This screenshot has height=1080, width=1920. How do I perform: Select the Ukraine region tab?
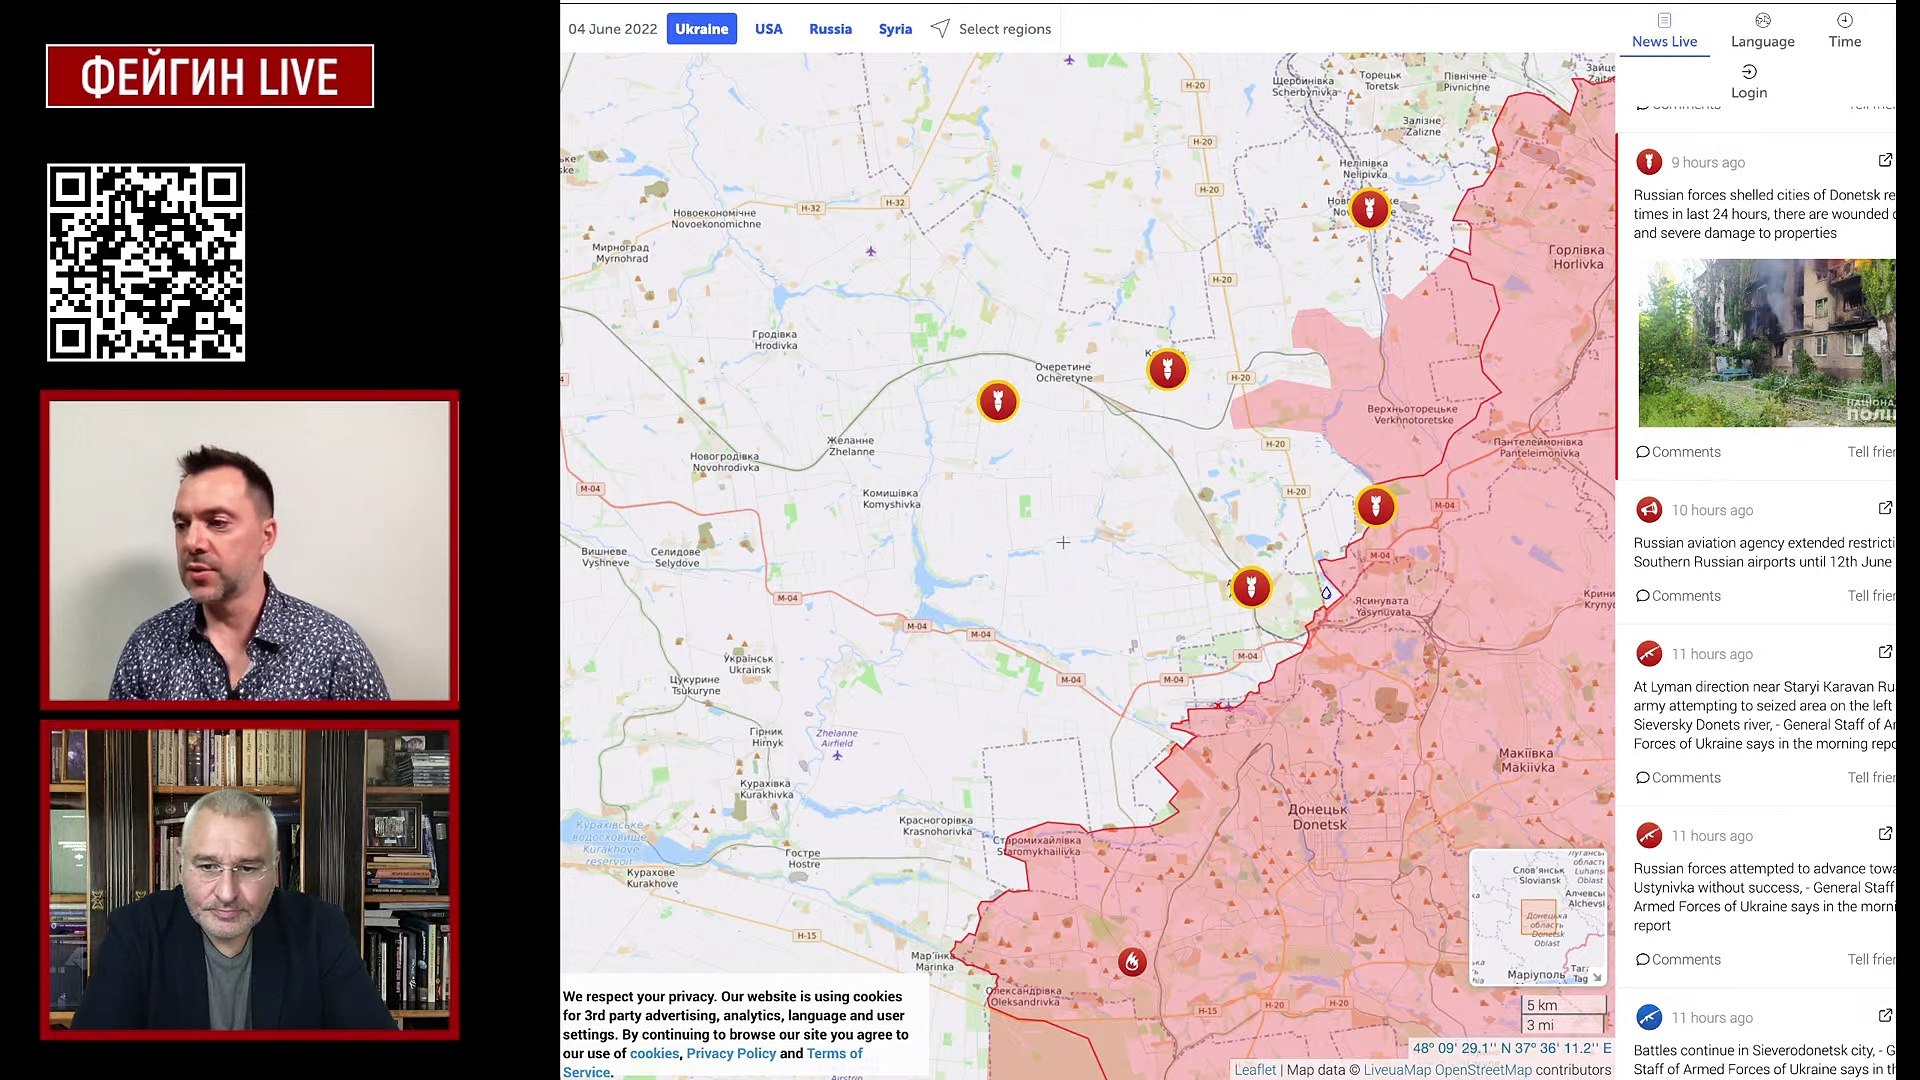tap(701, 29)
